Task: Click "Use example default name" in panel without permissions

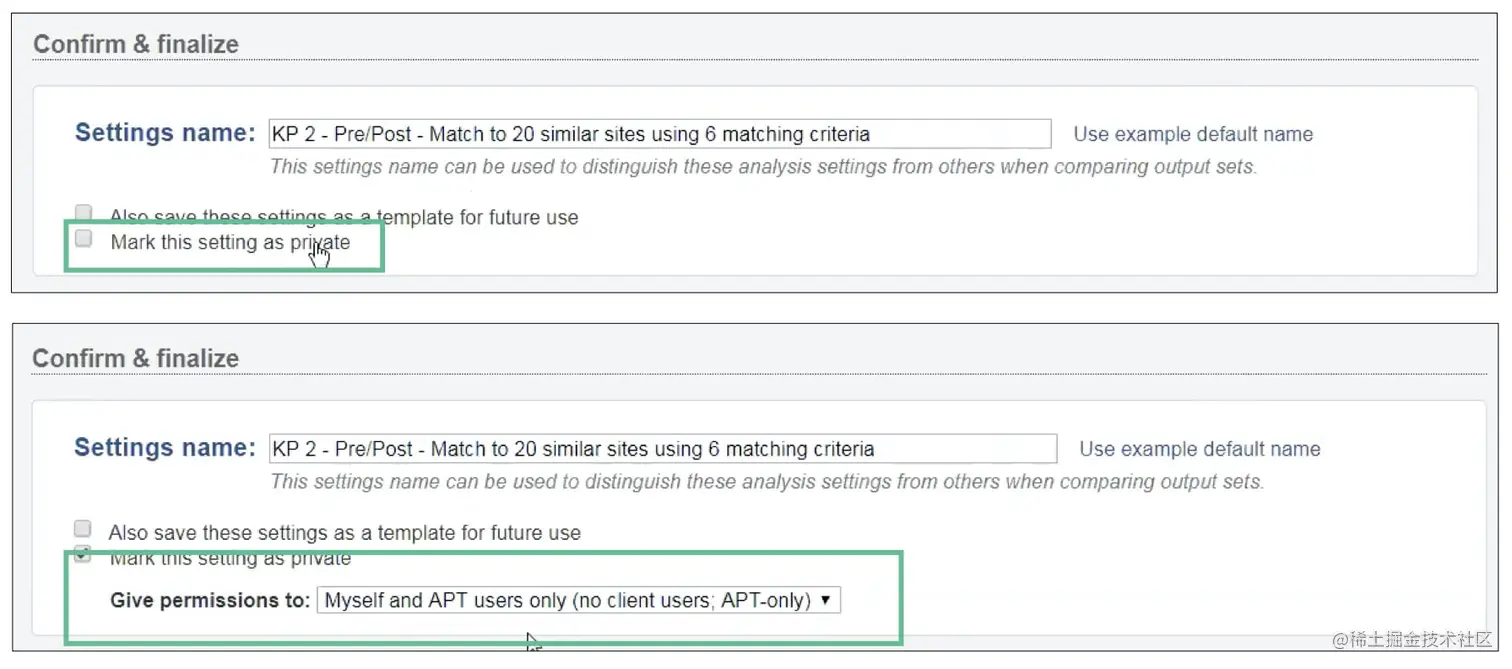Action: [x=1193, y=134]
